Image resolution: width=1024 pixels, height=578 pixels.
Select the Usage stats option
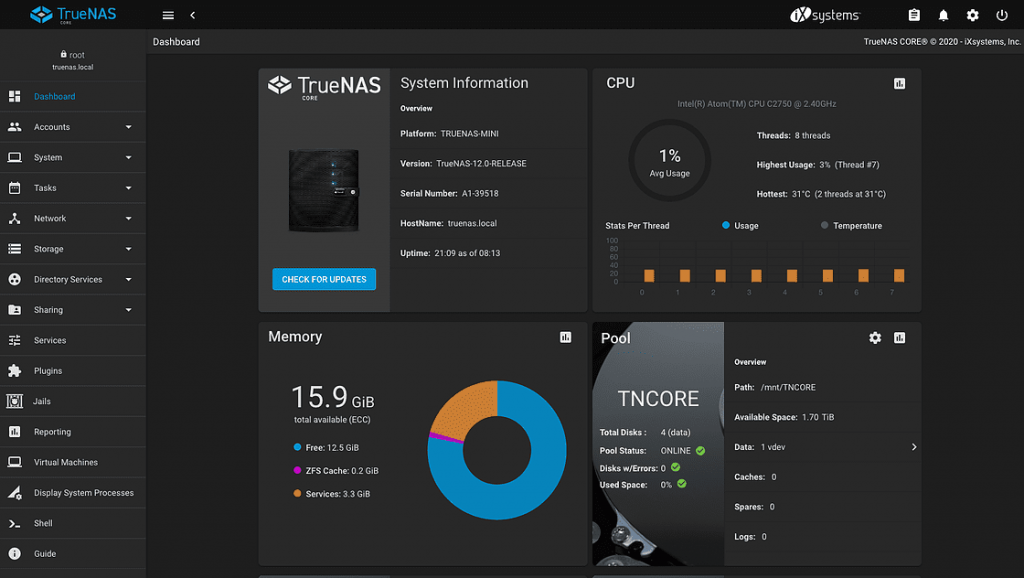[x=741, y=225]
